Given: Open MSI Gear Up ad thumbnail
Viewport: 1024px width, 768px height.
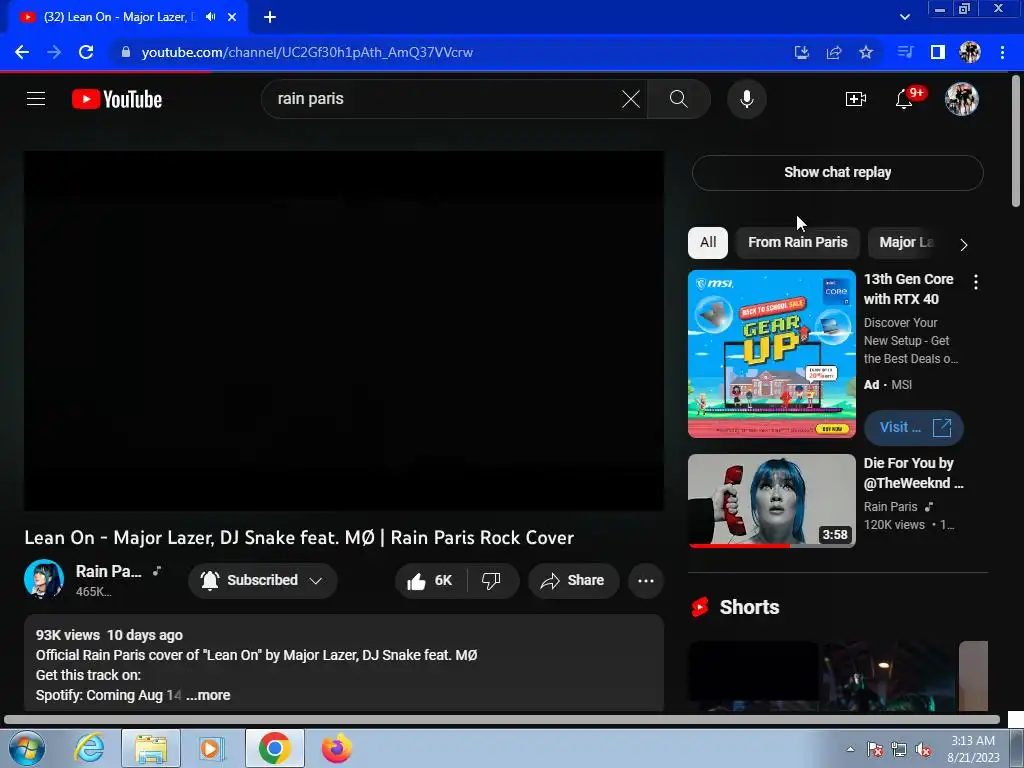Looking at the screenshot, I should coord(771,353).
